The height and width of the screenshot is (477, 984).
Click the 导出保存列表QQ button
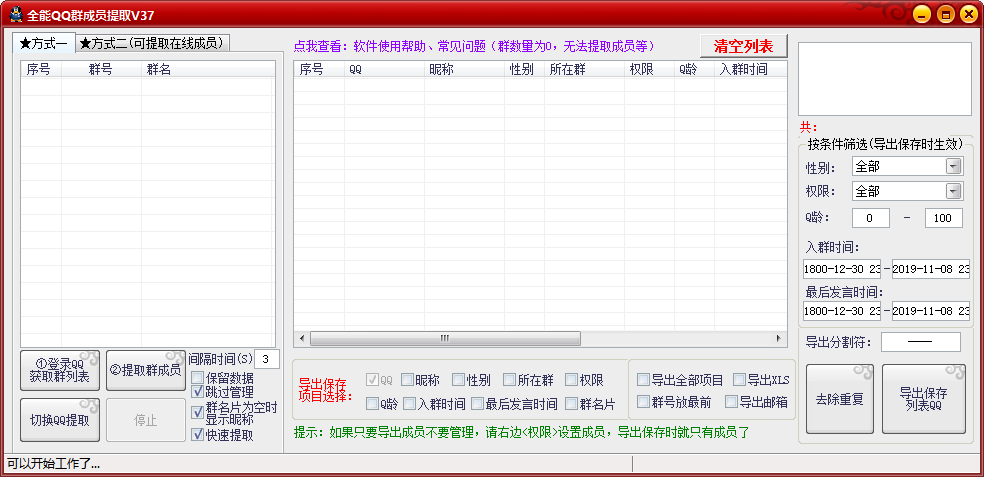point(924,399)
